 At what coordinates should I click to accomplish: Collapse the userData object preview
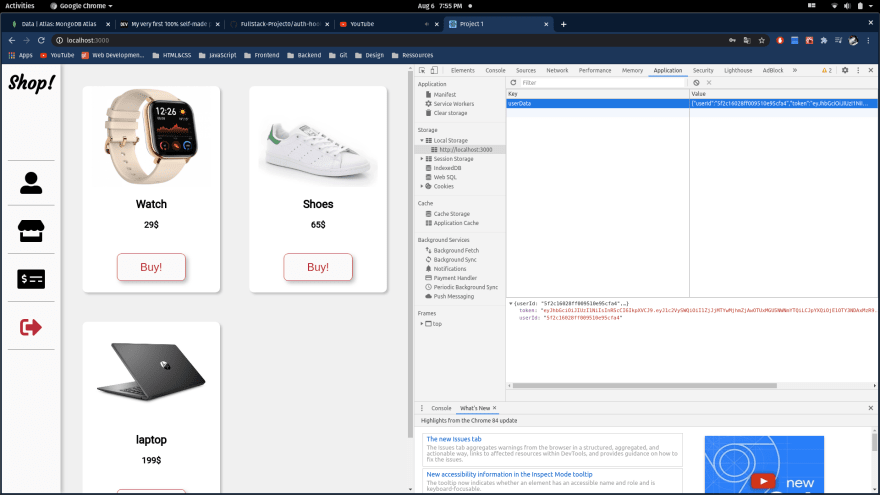tap(511, 303)
